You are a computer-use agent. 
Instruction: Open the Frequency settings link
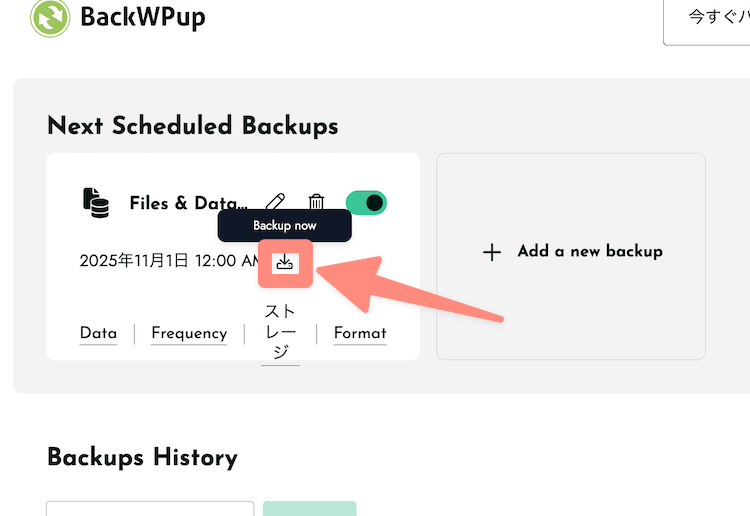coord(189,333)
